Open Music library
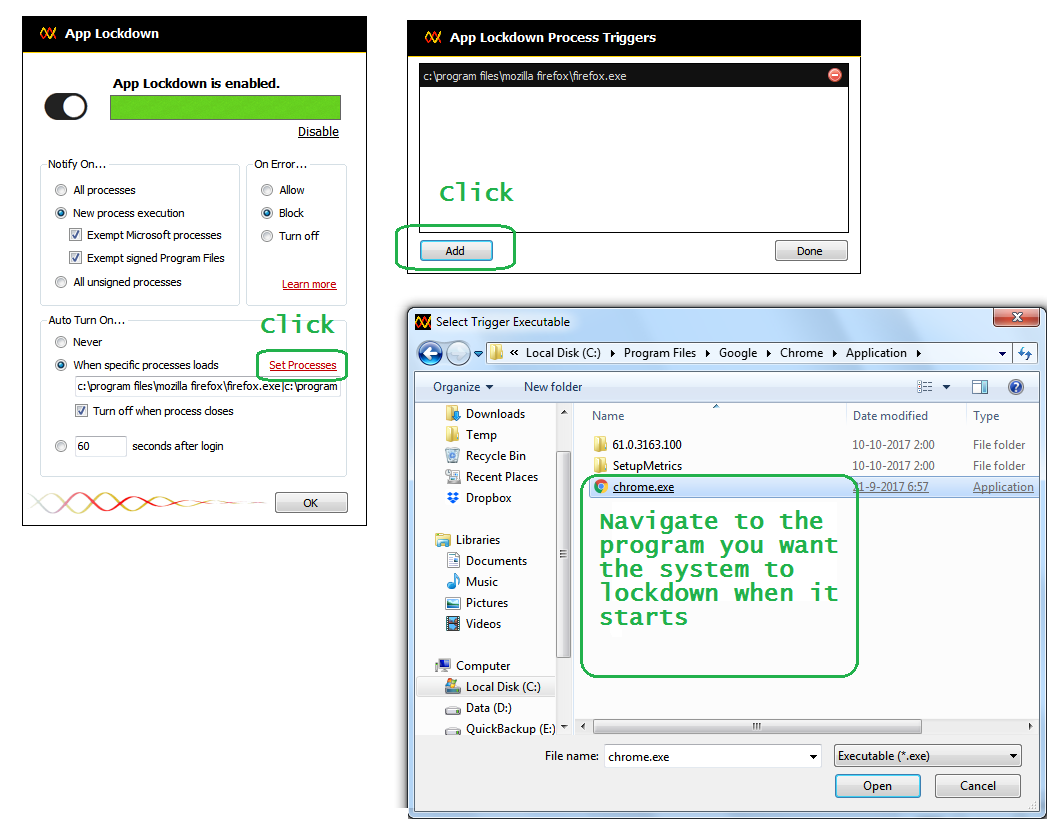 482,582
